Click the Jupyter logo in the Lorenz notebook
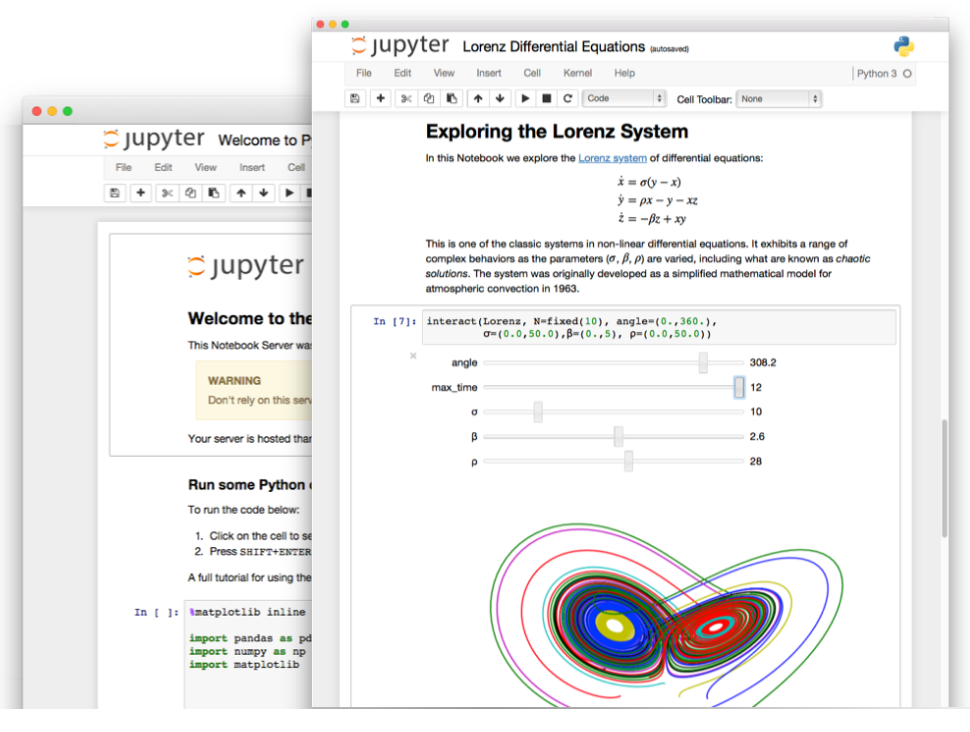Viewport: 970px width, 732px height. coord(399,45)
